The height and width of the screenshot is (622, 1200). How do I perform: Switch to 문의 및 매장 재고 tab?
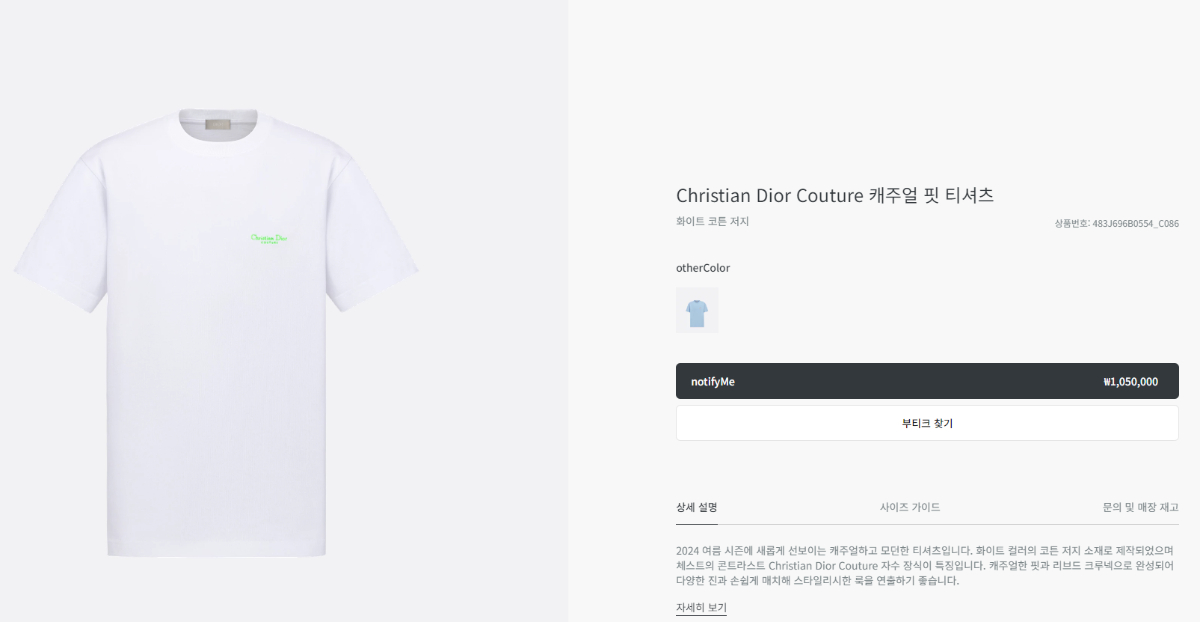coord(1140,507)
